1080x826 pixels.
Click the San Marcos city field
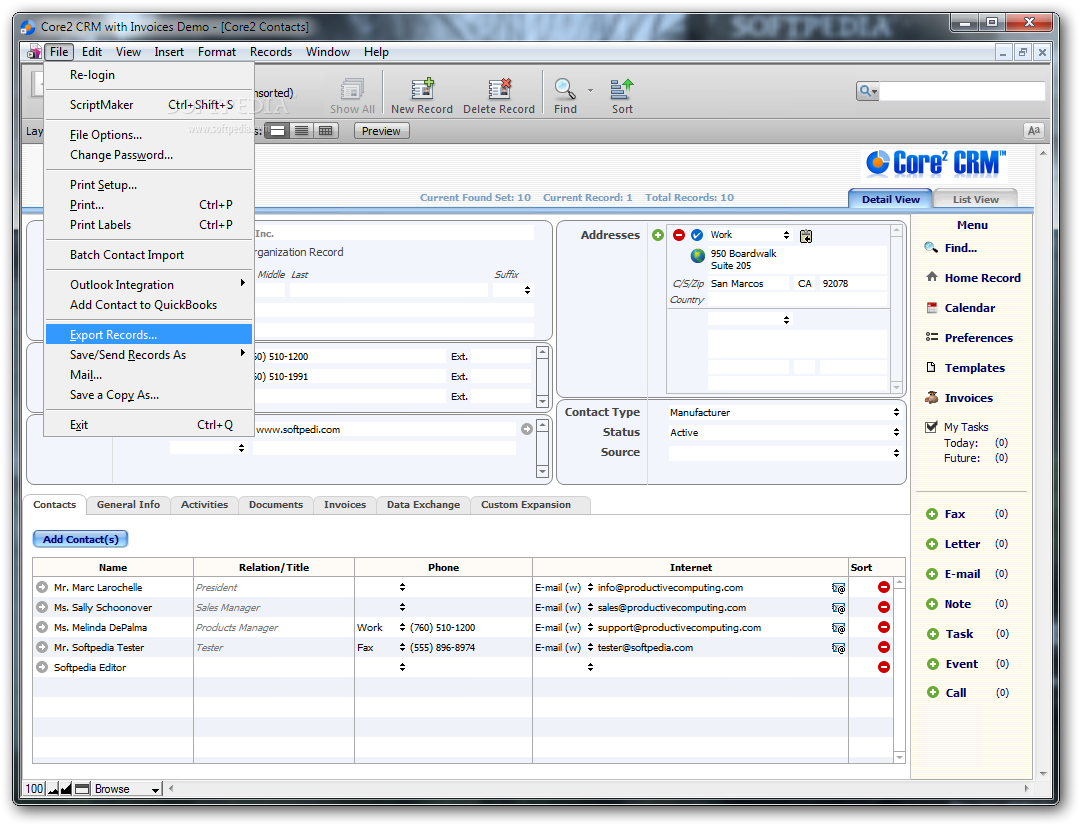749,284
